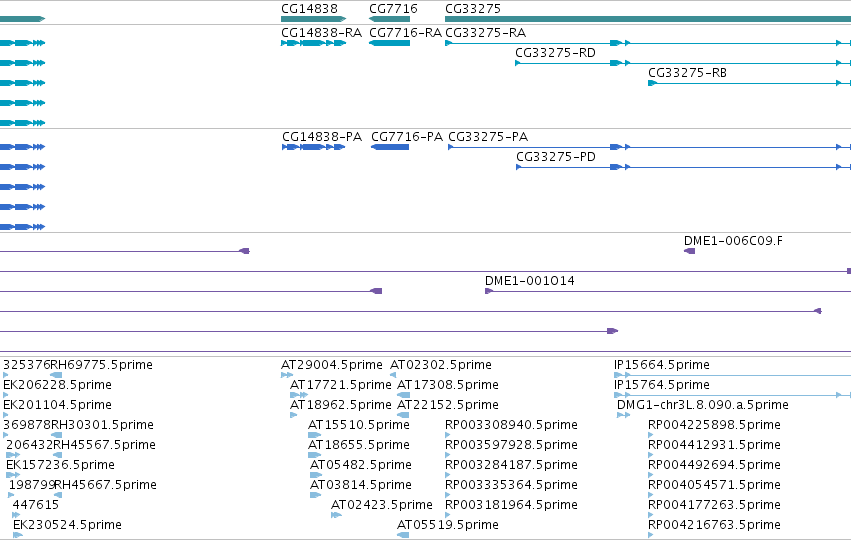Screen dimensions: 851x540
Task: Select the CG7716 gene bar
Action: click(x=389, y=19)
